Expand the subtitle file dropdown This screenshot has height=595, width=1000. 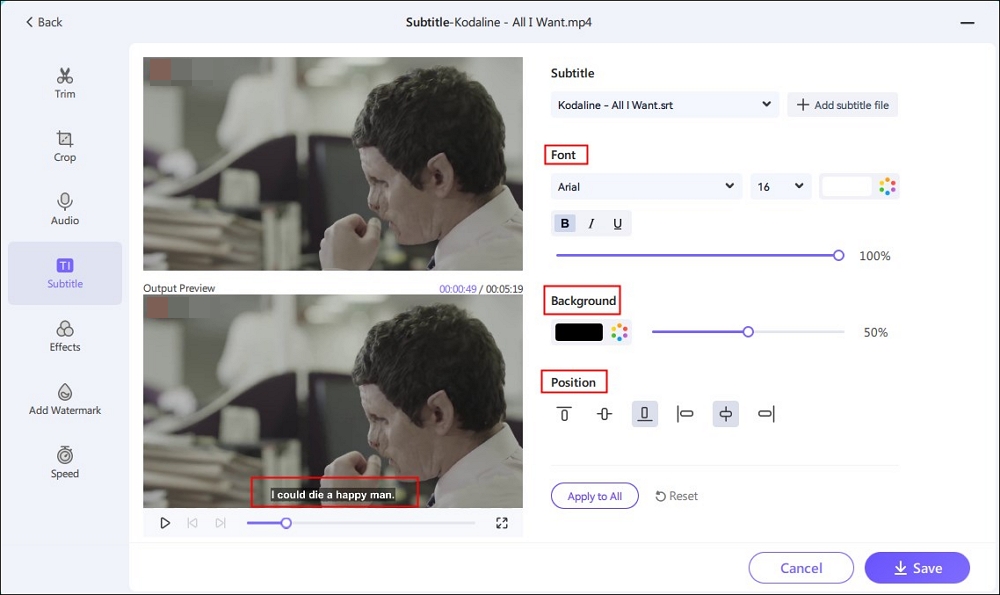pos(665,105)
